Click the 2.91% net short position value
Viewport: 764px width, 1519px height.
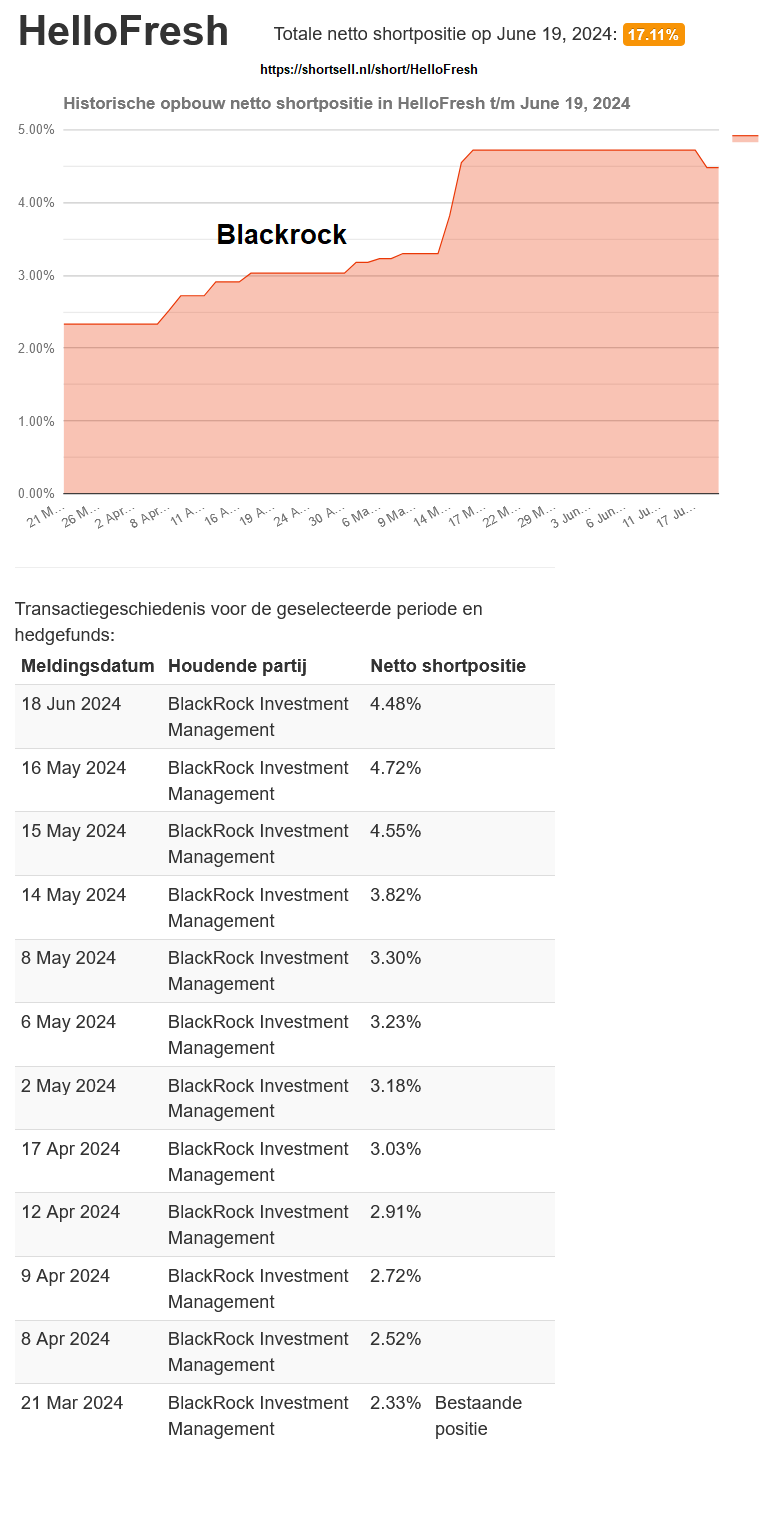coord(395,1212)
